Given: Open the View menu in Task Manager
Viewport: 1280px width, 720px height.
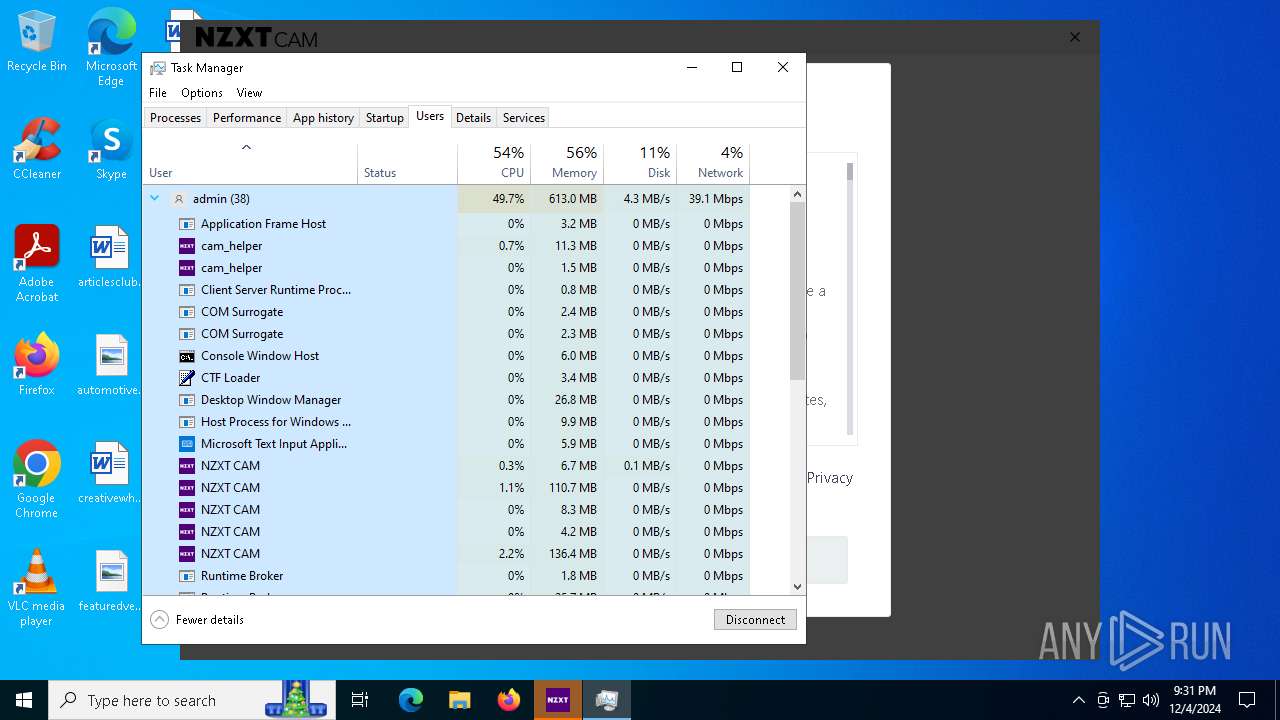Looking at the screenshot, I should tap(249, 93).
